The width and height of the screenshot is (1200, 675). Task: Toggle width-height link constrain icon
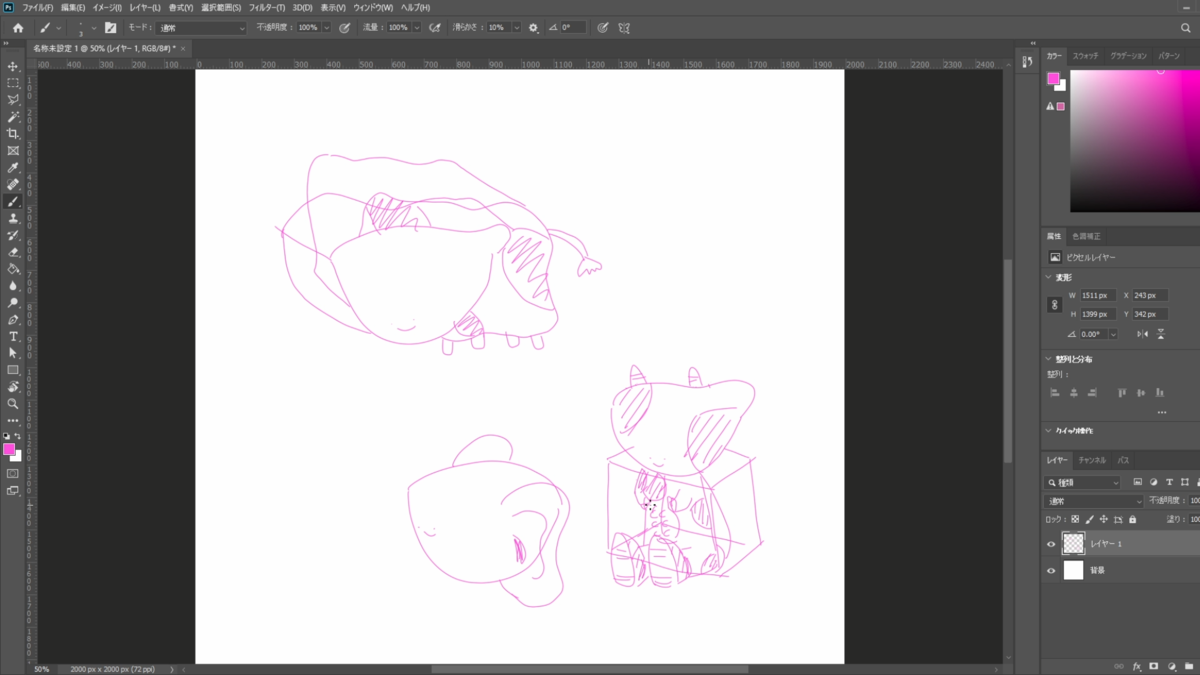pyautogui.click(x=1054, y=305)
